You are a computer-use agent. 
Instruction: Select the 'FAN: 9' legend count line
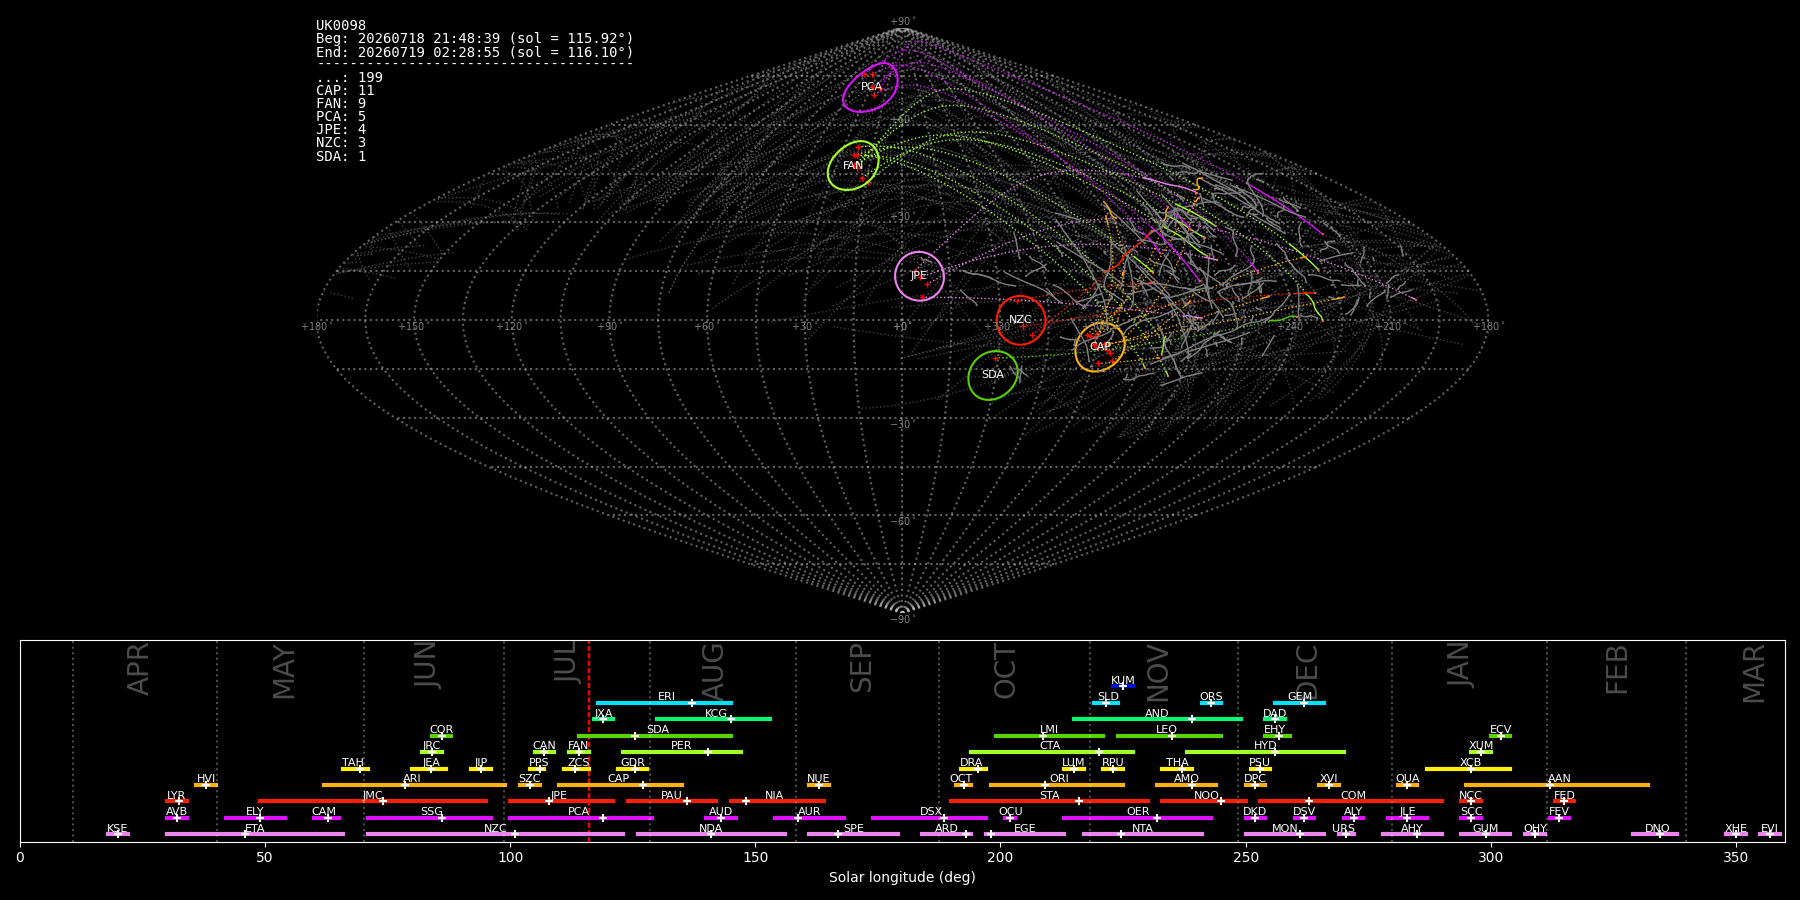(x=341, y=103)
